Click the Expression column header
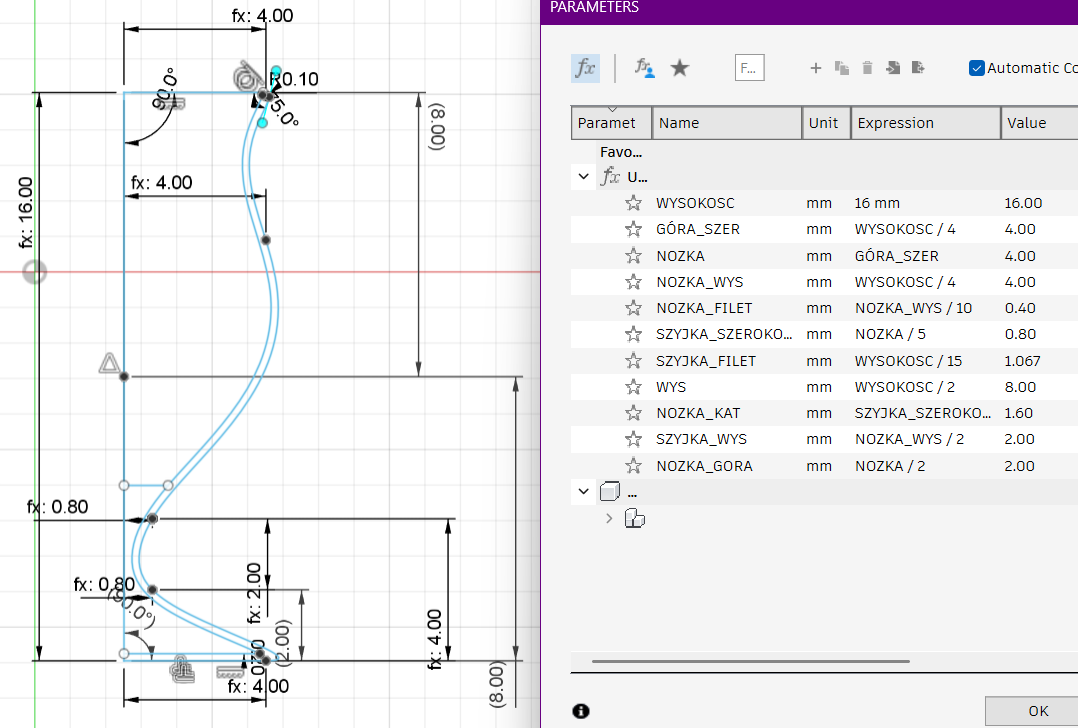The height and width of the screenshot is (728, 1078). point(925,123)
